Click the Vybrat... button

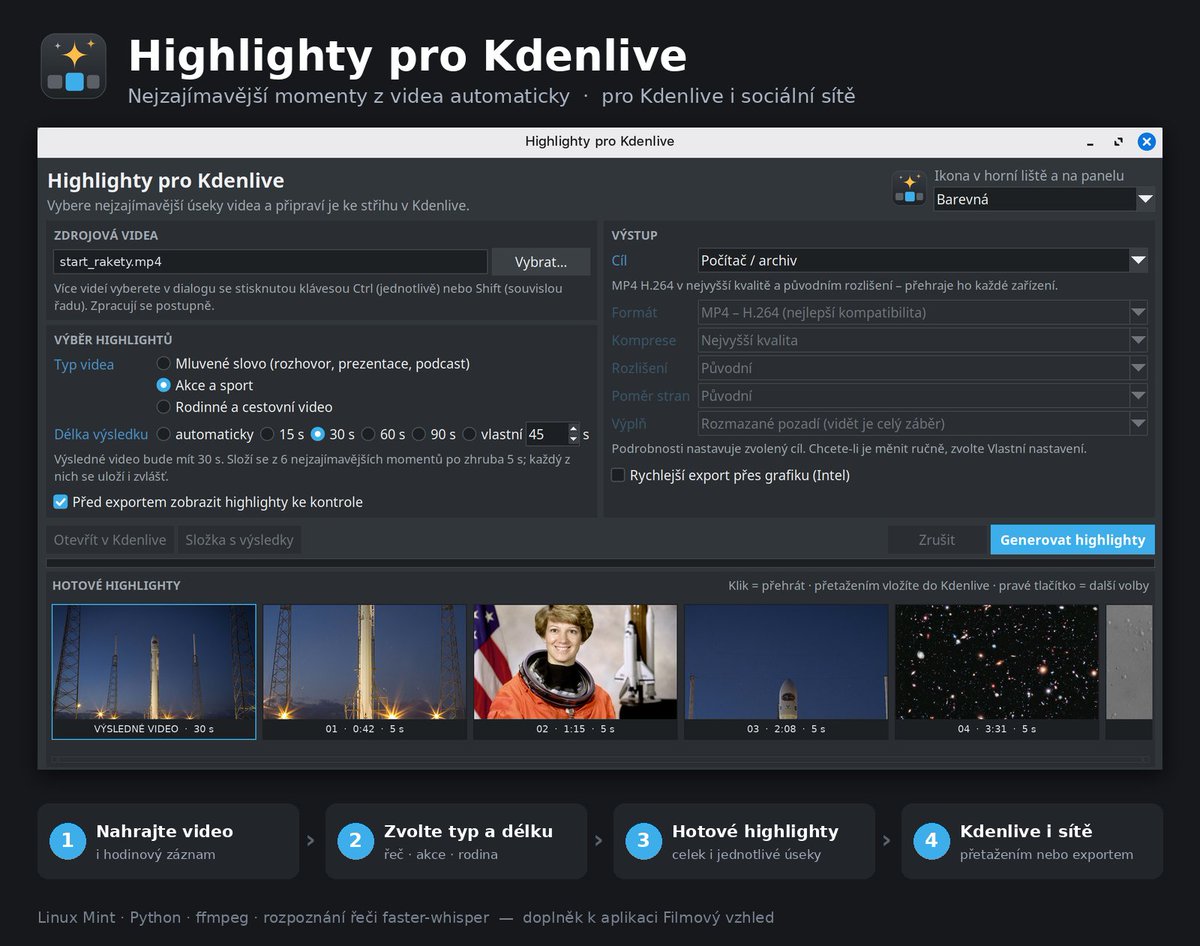[540, 262]
